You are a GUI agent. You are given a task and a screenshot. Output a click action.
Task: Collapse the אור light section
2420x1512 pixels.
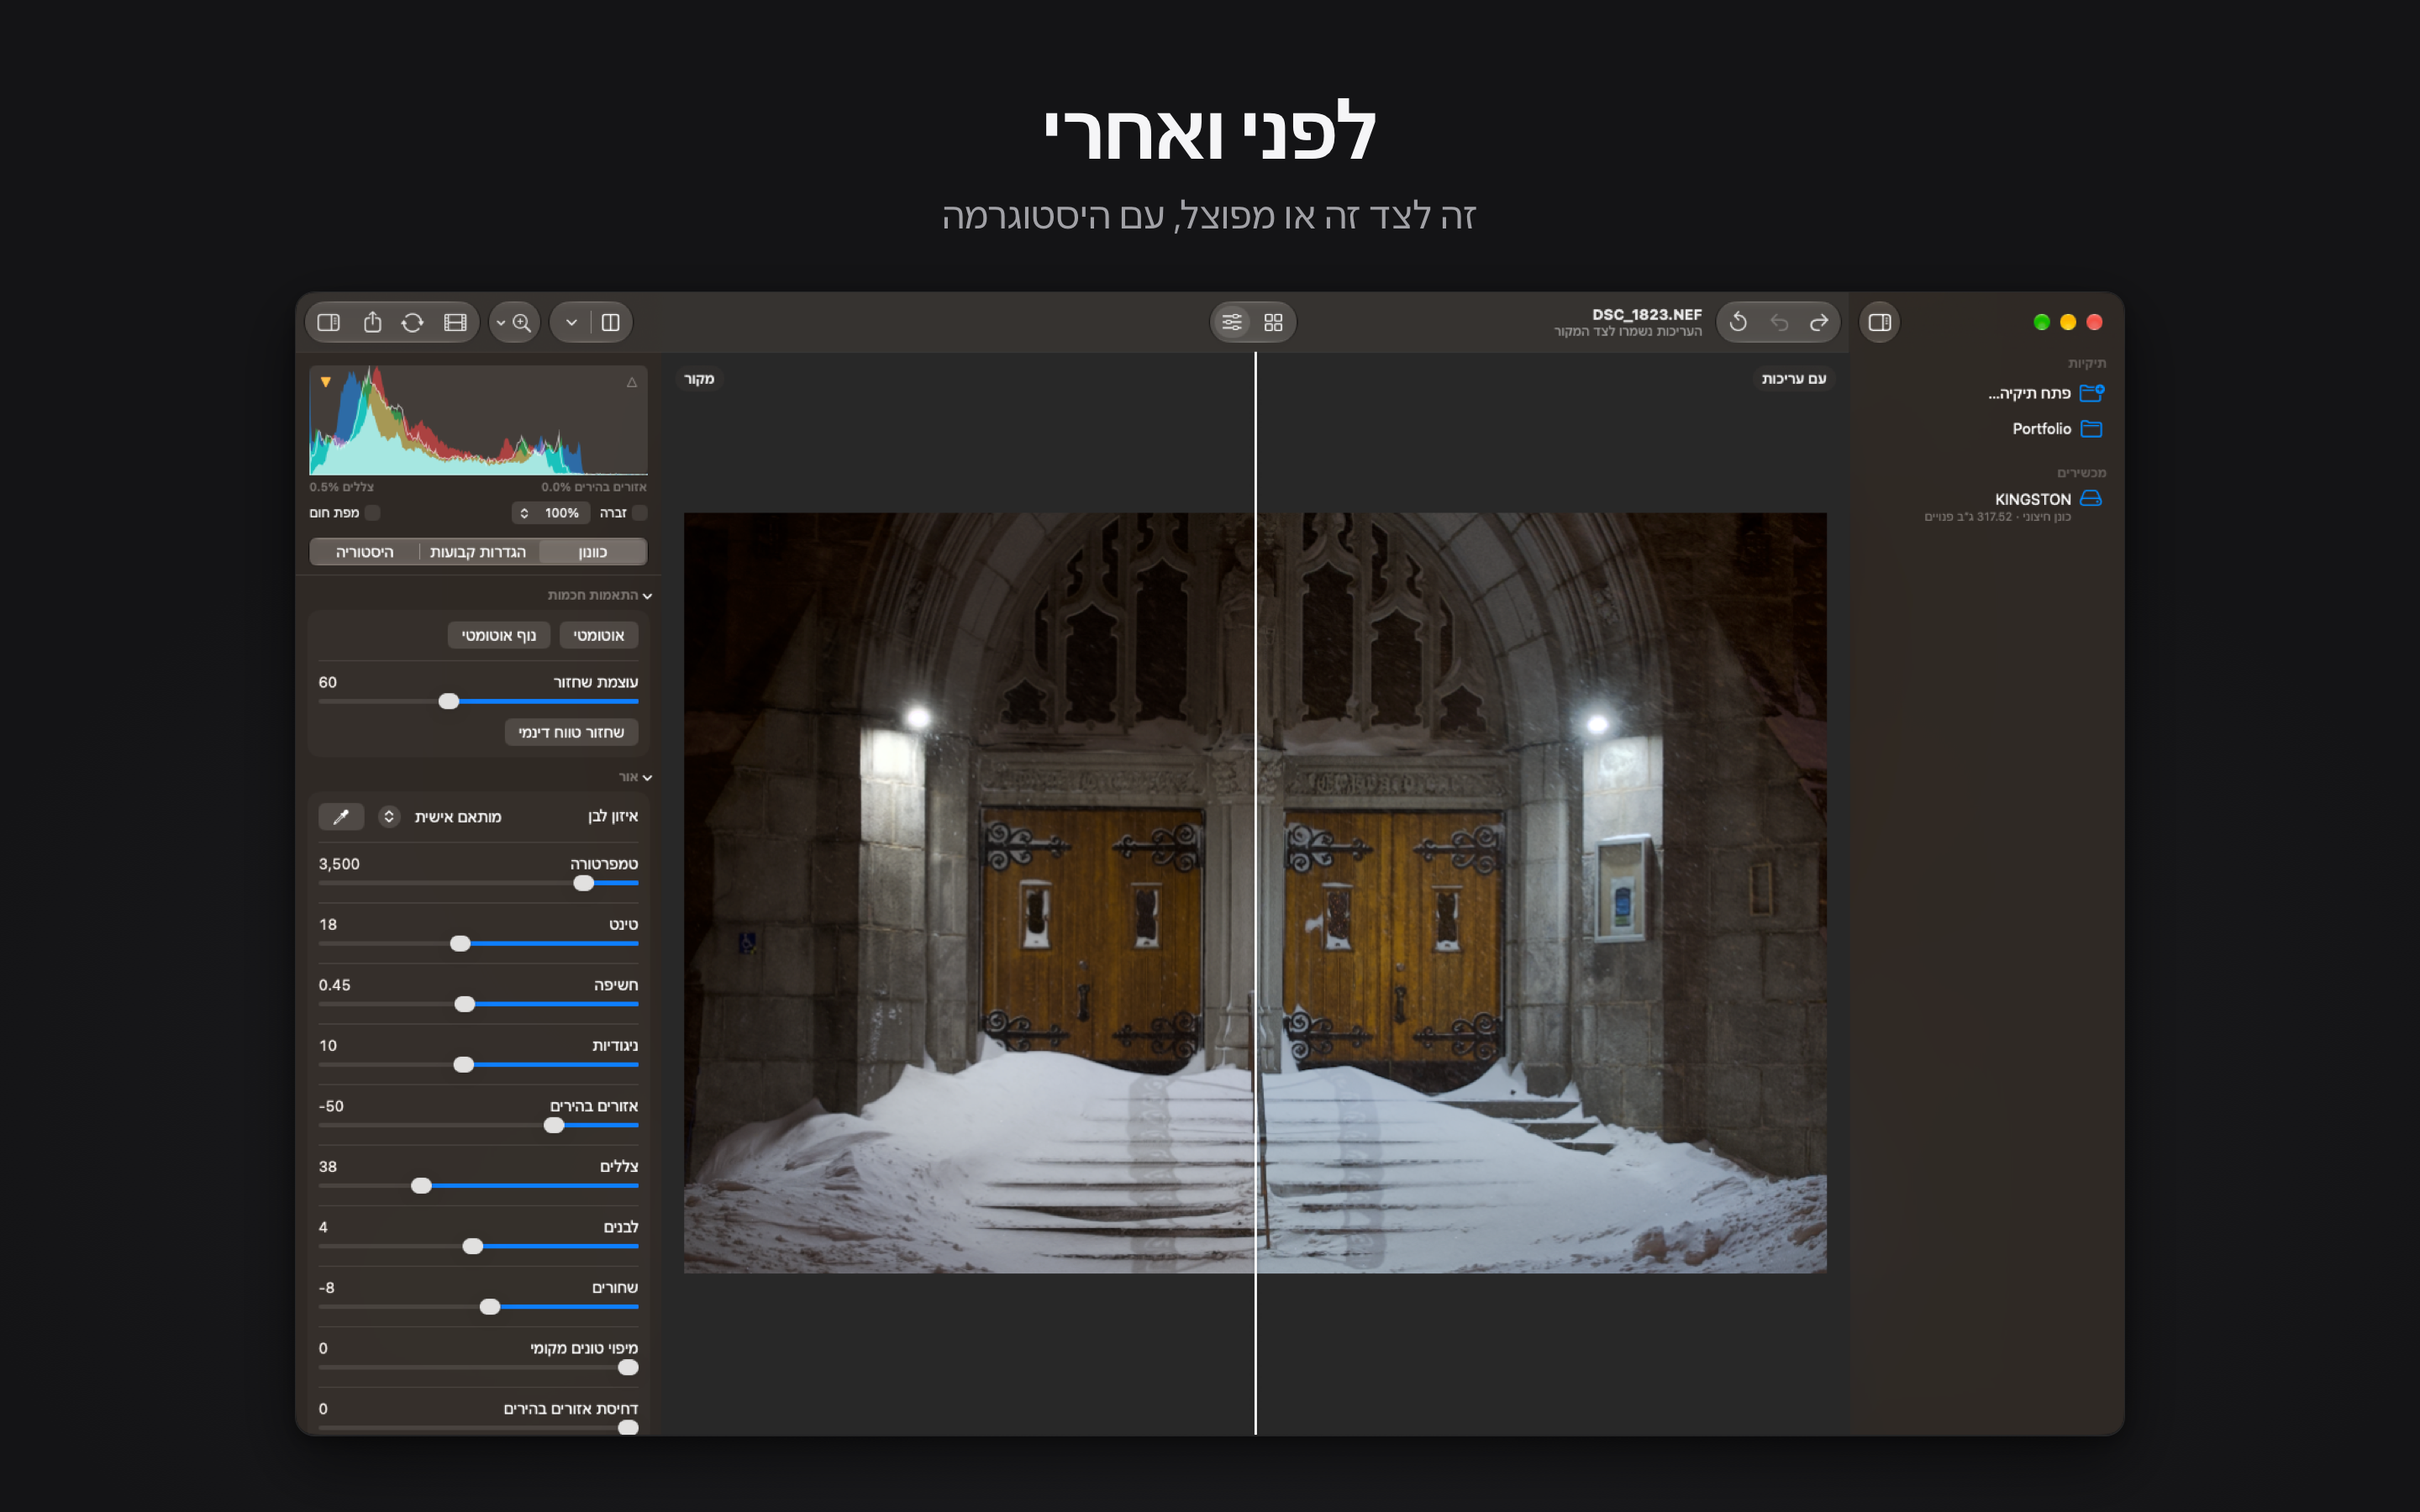[648, 778]
